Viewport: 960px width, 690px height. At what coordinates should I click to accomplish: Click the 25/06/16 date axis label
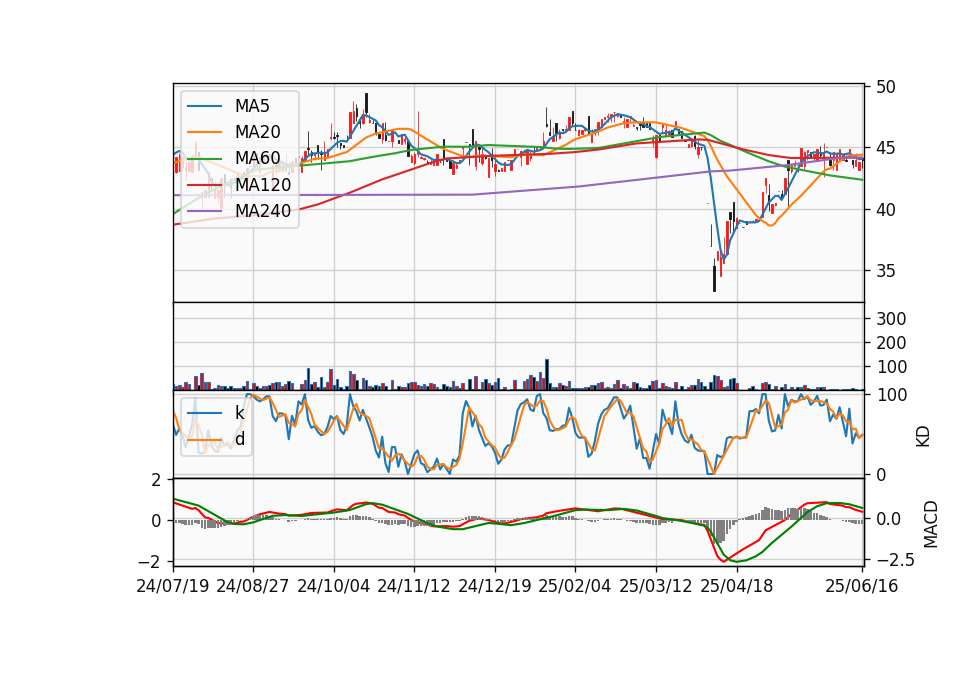[x=861, y=586]
